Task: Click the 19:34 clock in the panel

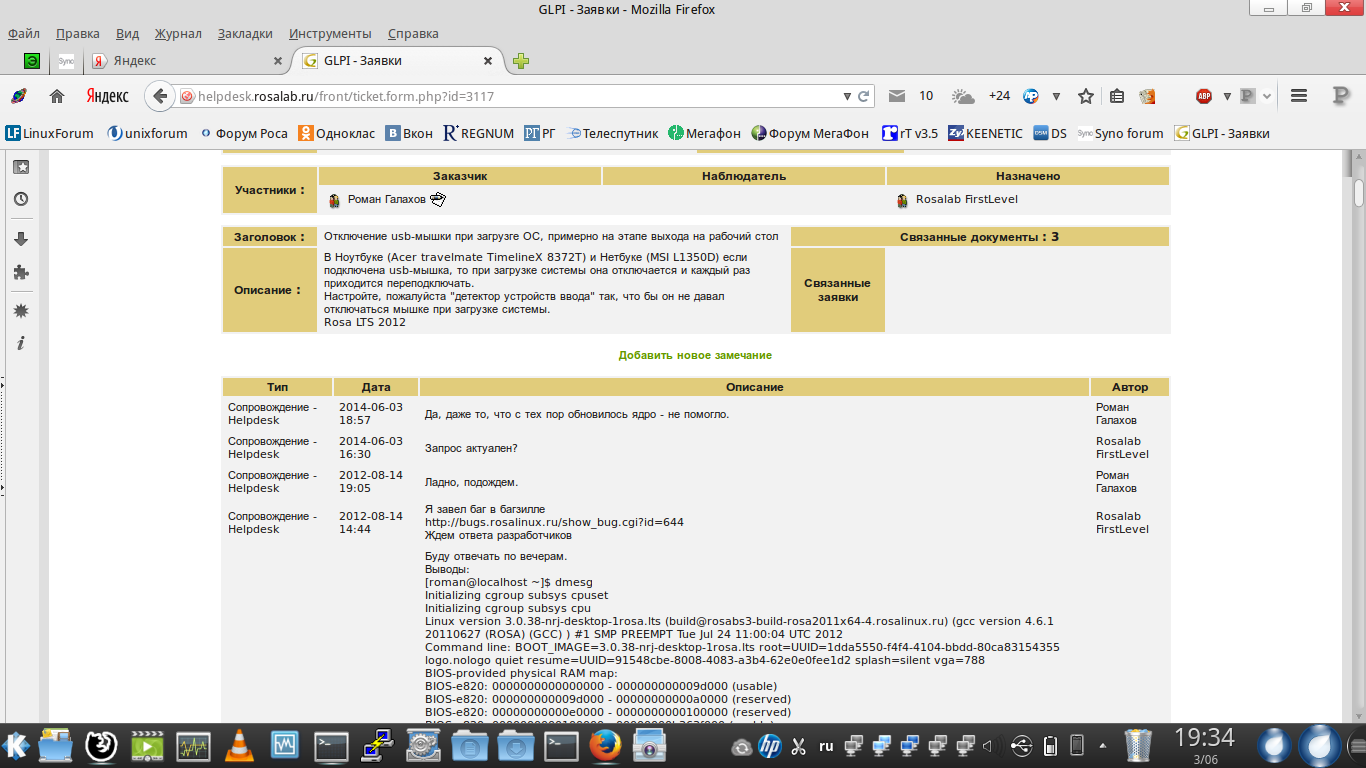Action: coord(1204,738)
